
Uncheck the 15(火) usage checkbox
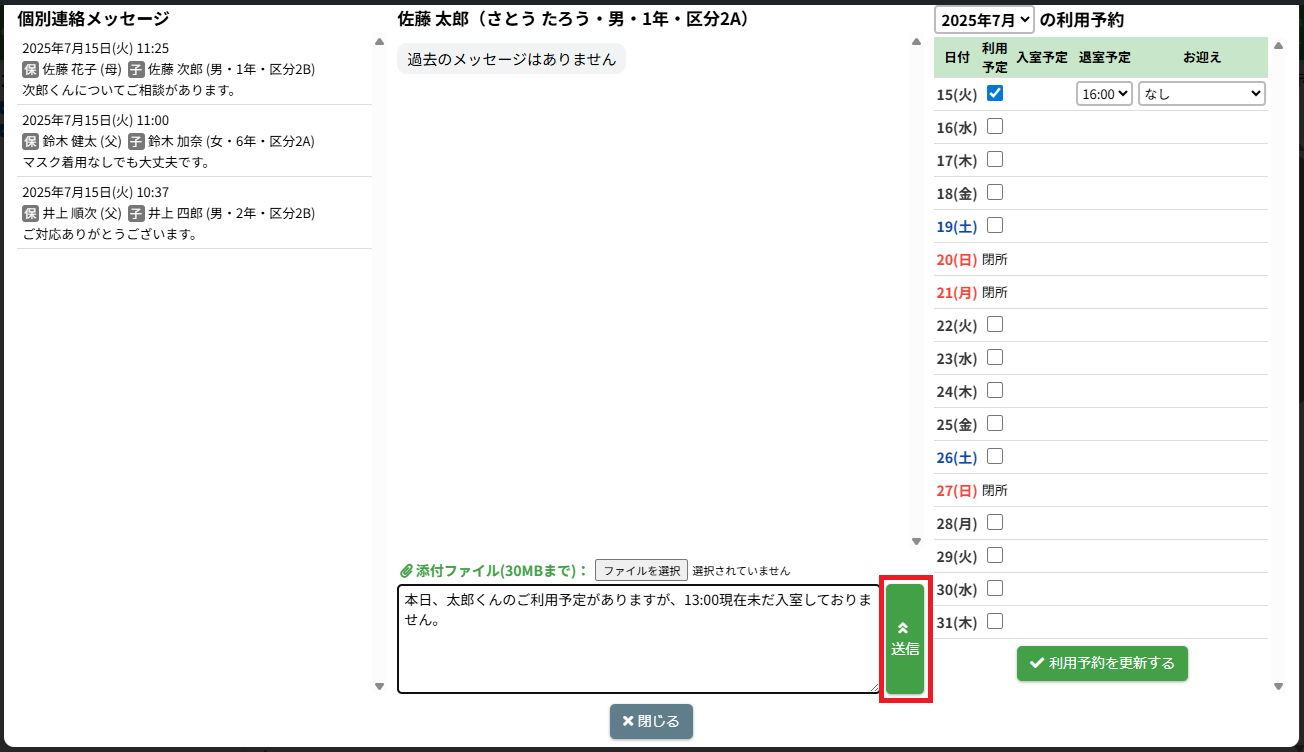[x=995, y=93]
